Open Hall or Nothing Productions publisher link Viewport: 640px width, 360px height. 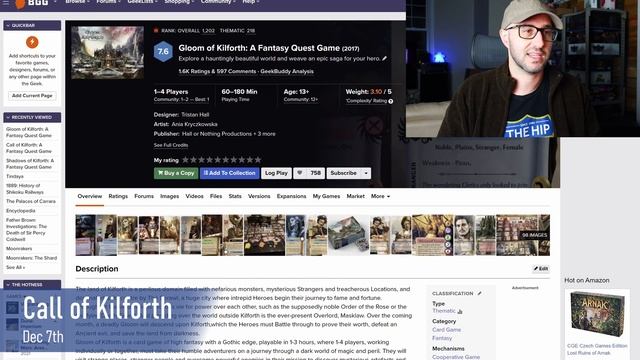pos(217,134)
